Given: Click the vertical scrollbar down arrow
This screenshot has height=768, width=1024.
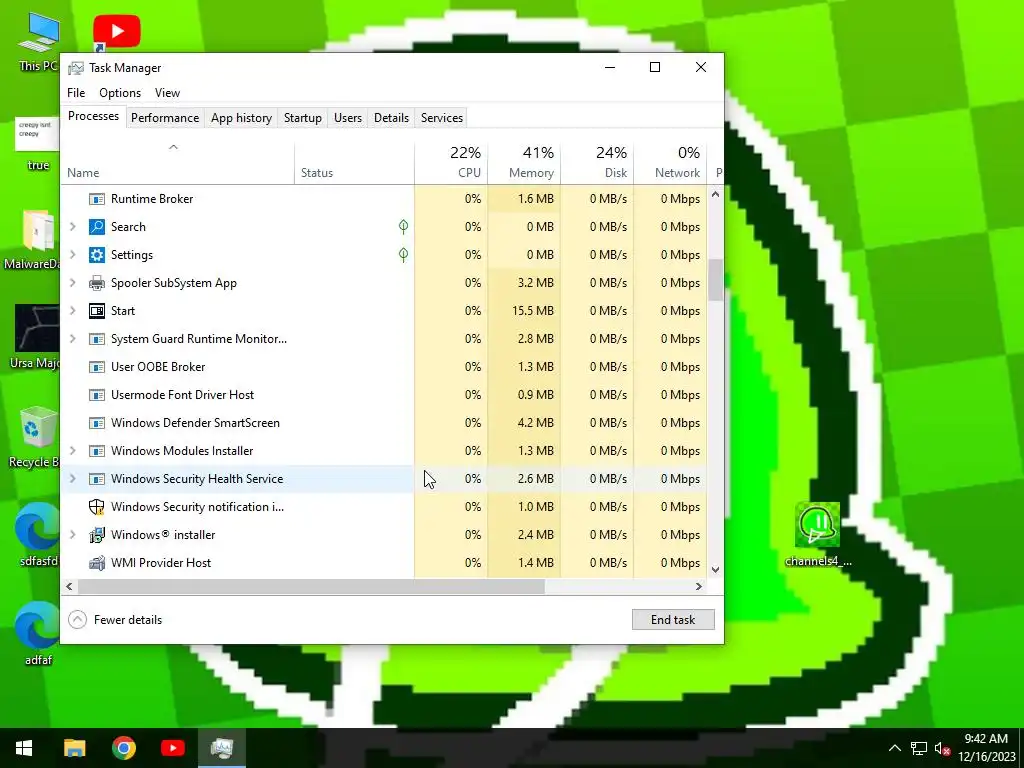Looking at the screenshot, I should [x=715, y=569].
